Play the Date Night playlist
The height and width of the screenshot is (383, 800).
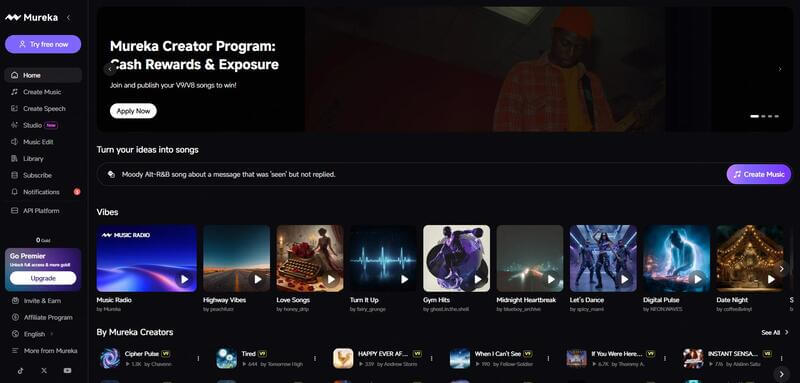771,279
